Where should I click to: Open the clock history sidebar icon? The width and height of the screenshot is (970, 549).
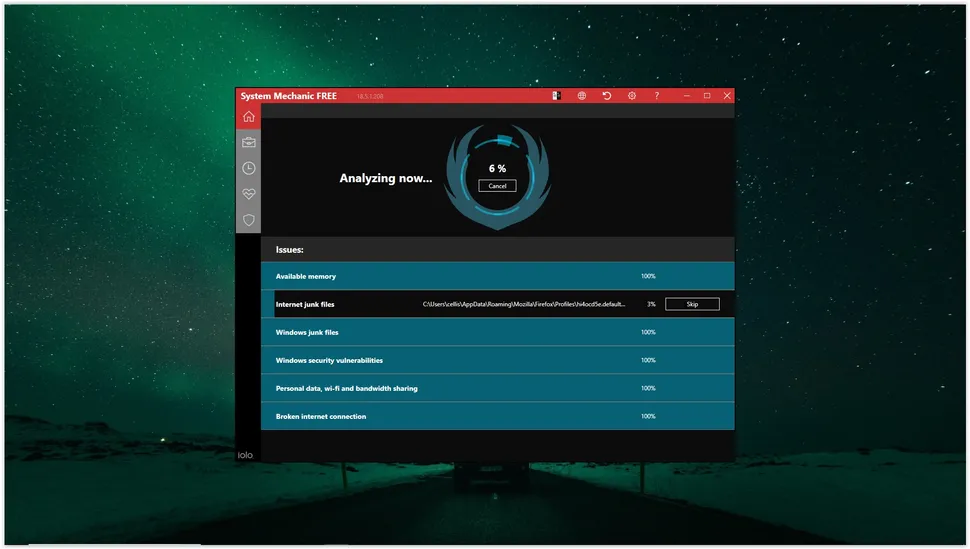pyautogui.click(x=248, y=168)
